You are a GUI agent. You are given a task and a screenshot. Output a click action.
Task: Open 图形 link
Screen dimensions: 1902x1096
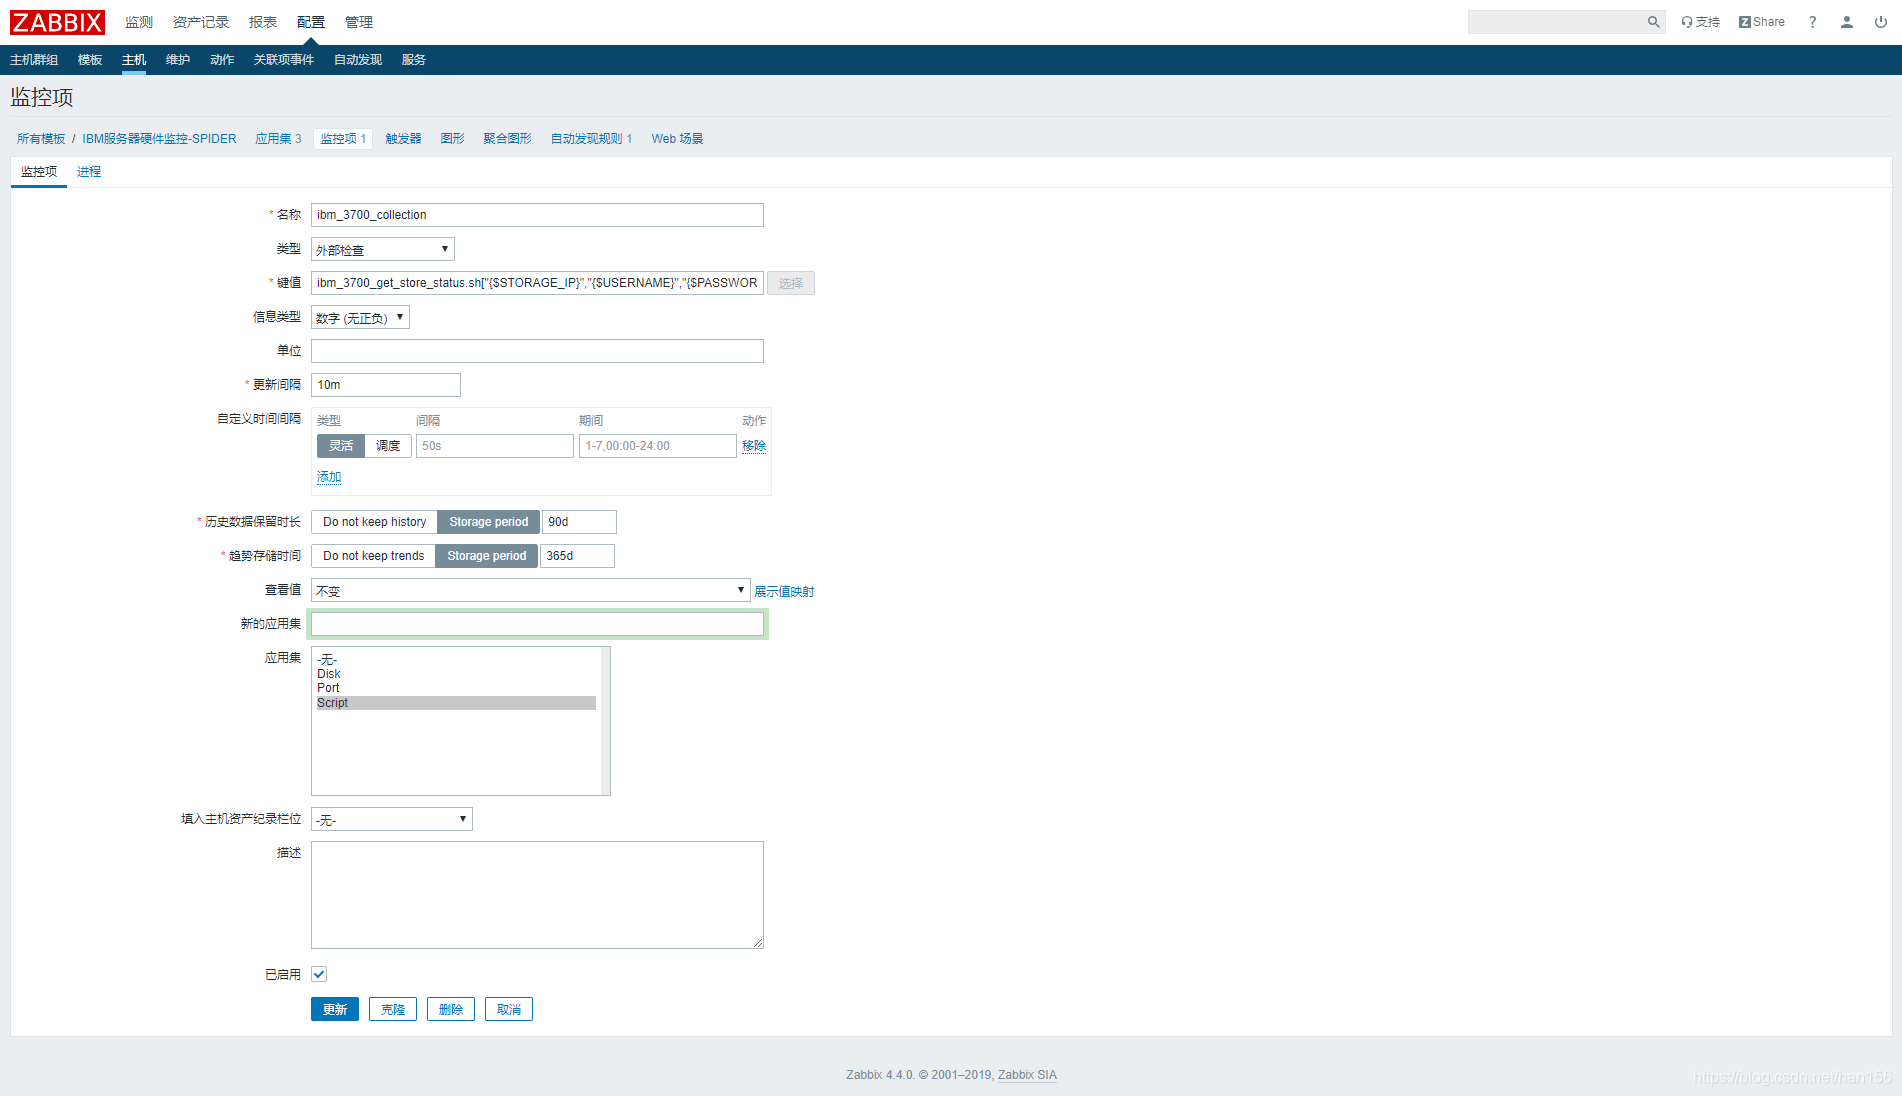pos(452,139)
